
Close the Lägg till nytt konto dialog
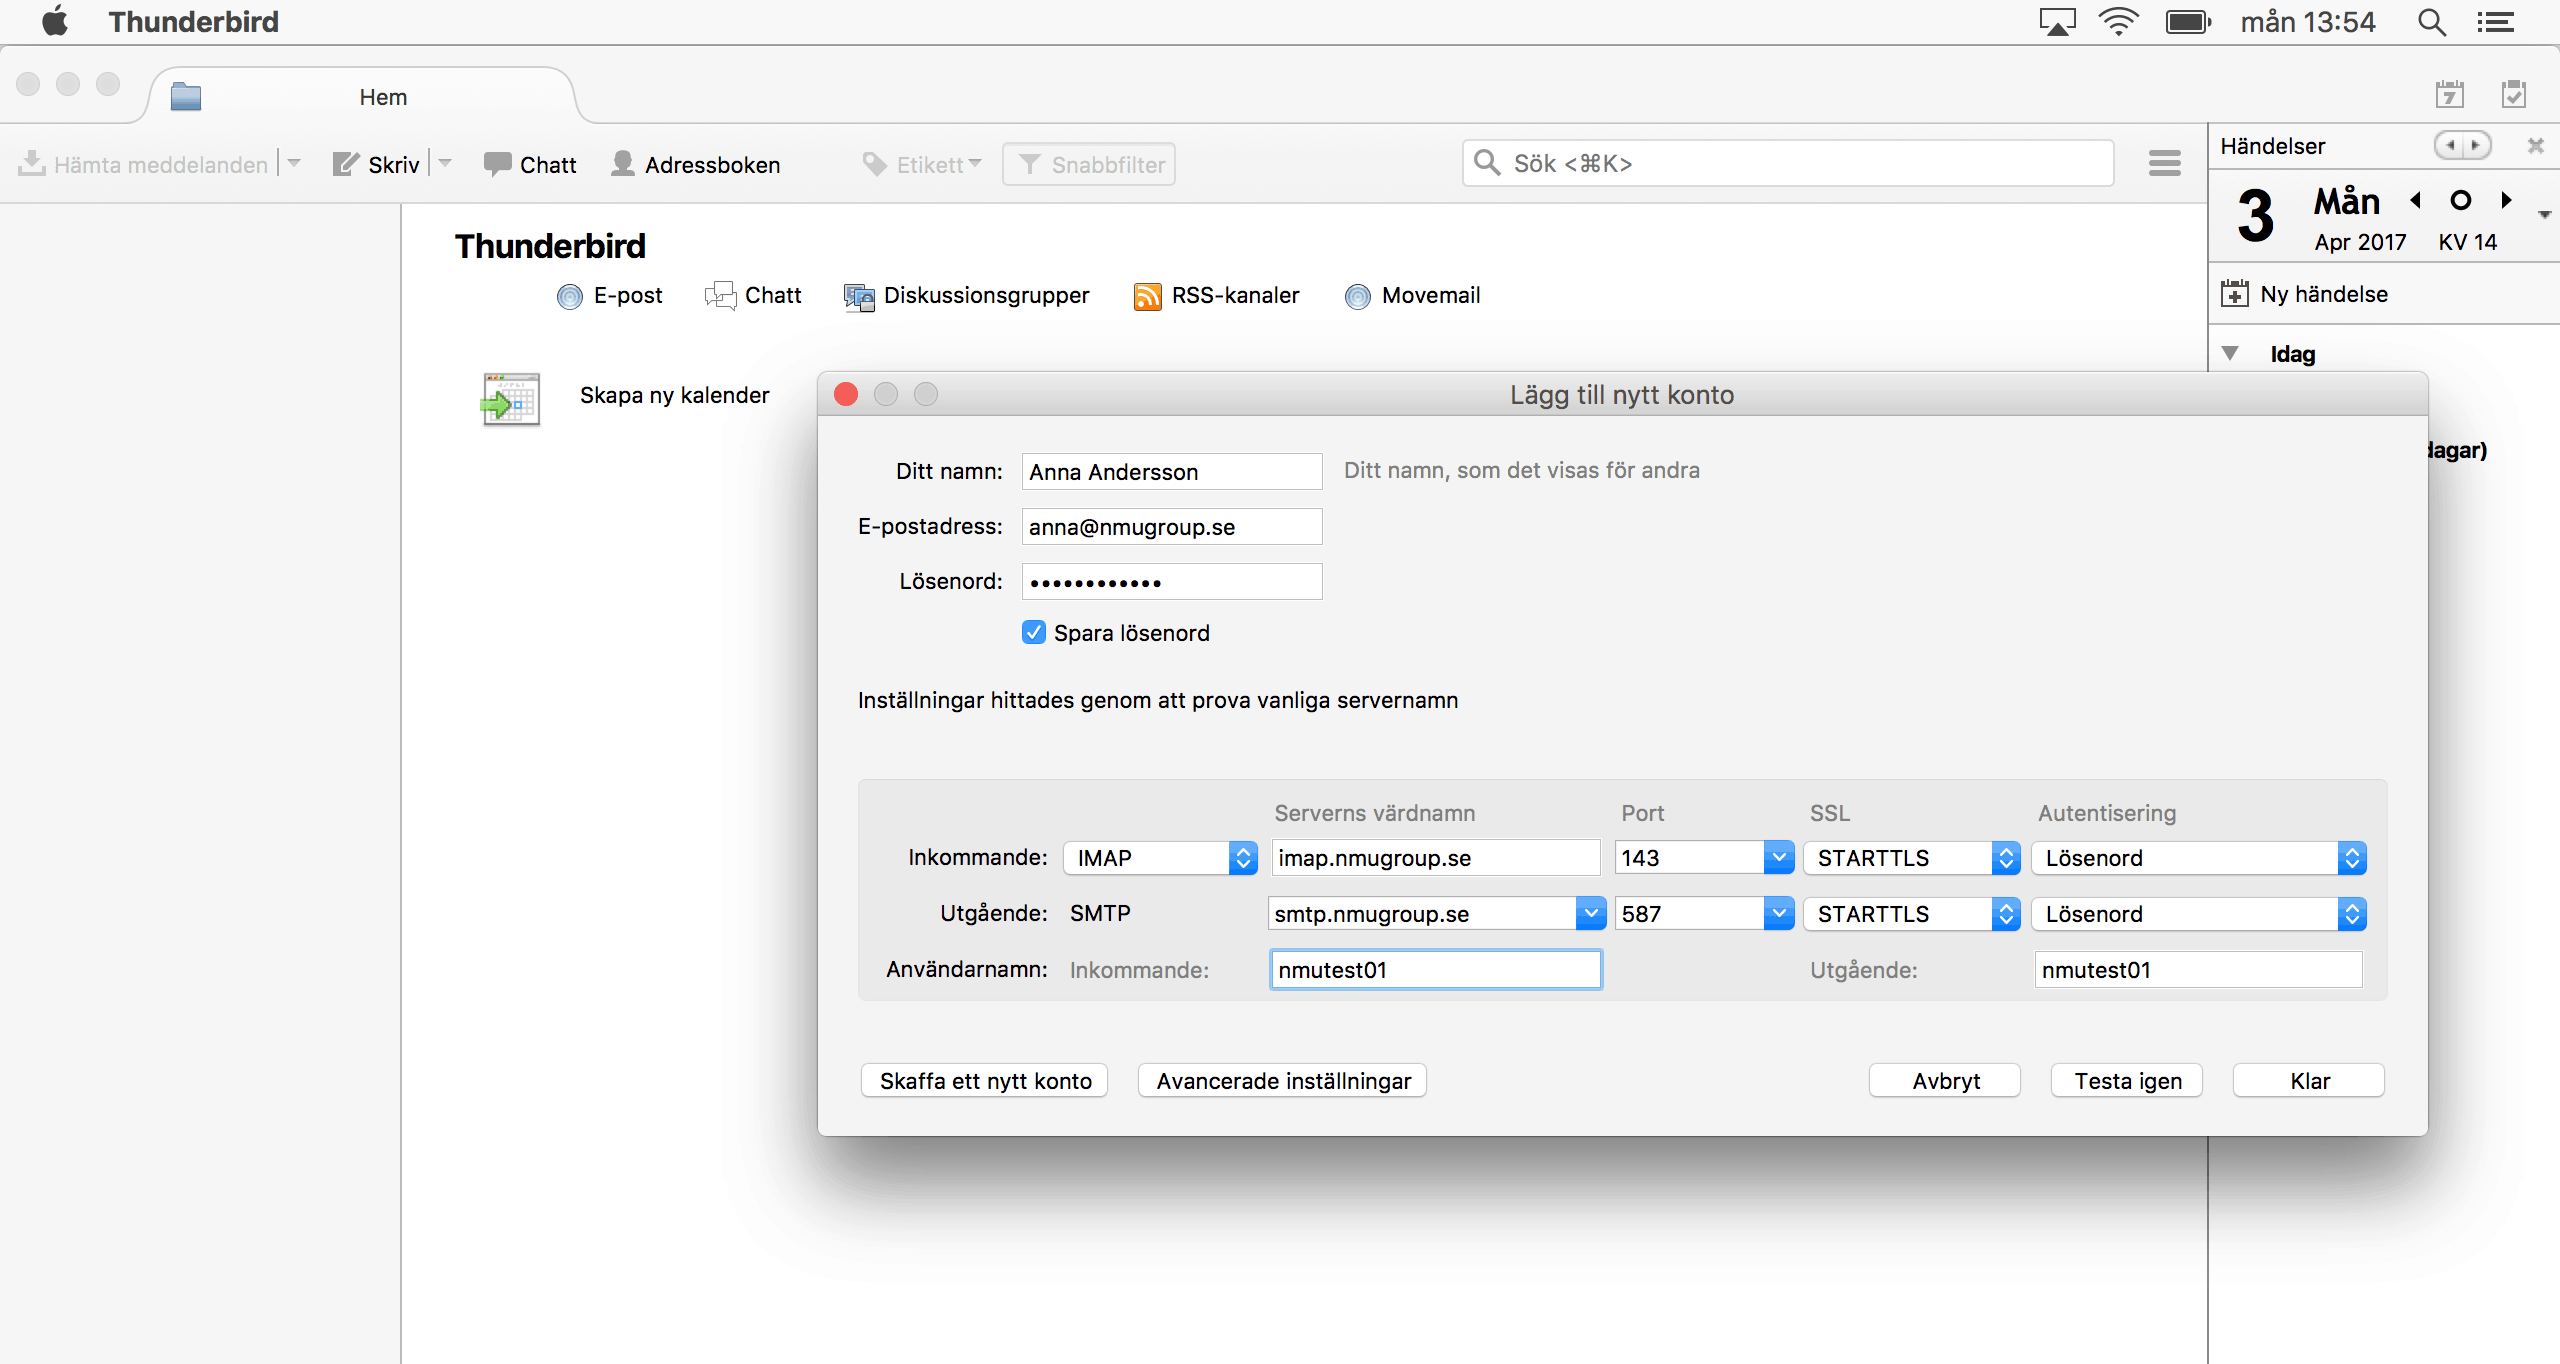coord(846,394)
